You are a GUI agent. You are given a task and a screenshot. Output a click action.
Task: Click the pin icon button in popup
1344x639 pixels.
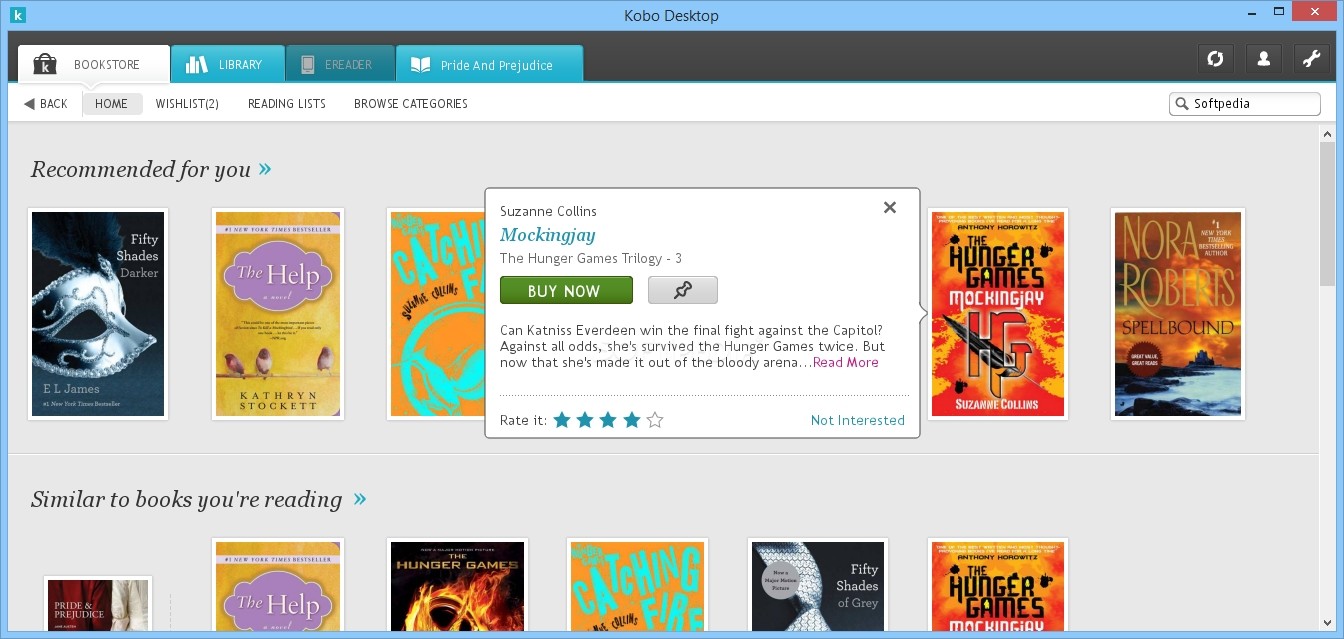pyautogui.click(x=683, y=290)
